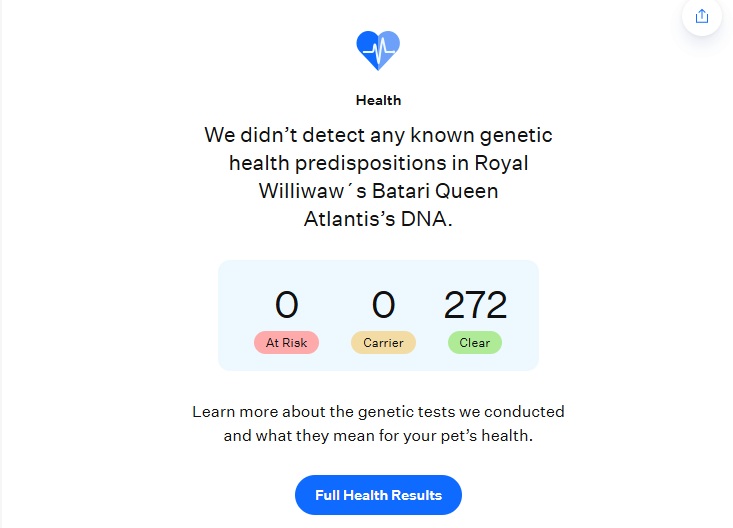Click the zero count above At Risk
Image resolution: width=733 pixels, height=528 pixels.
pos(286,305)
